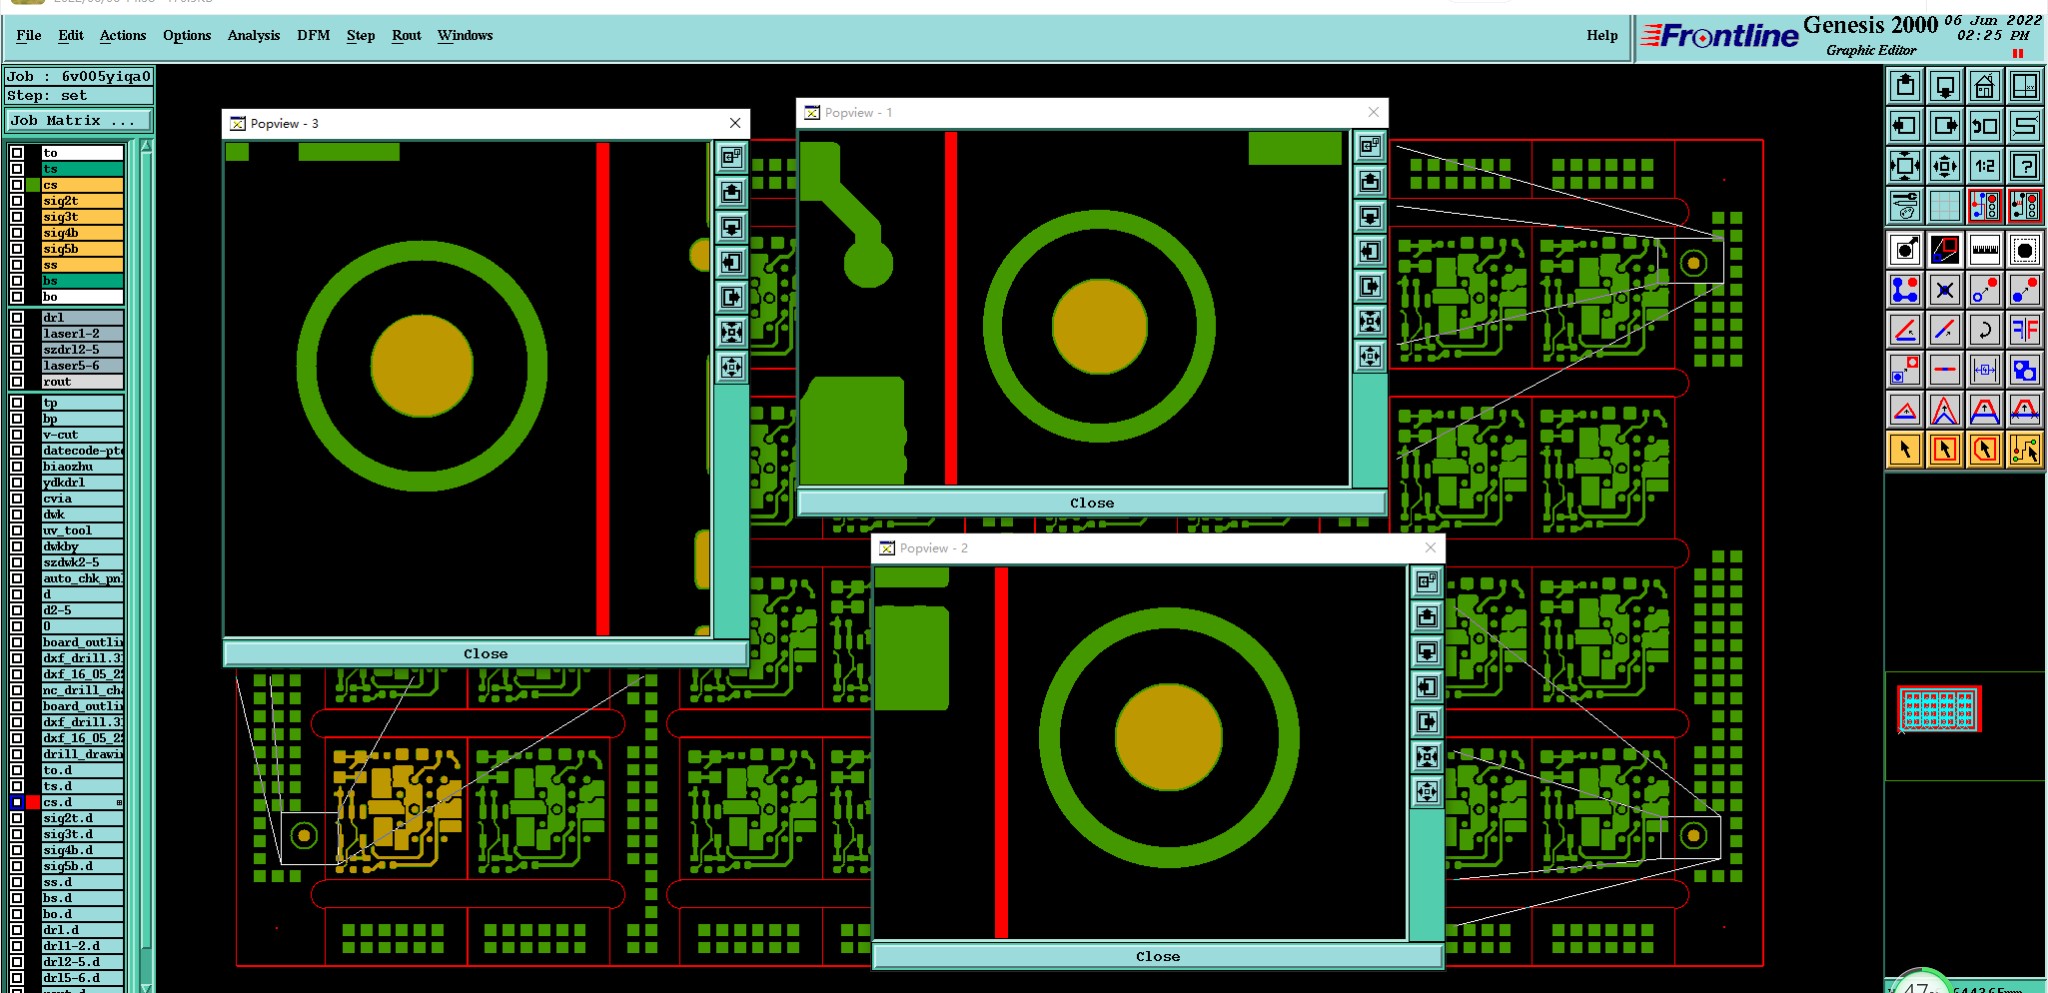
Task: Toggle the checkbox for layer drl
Action: [x=17, y=318]
